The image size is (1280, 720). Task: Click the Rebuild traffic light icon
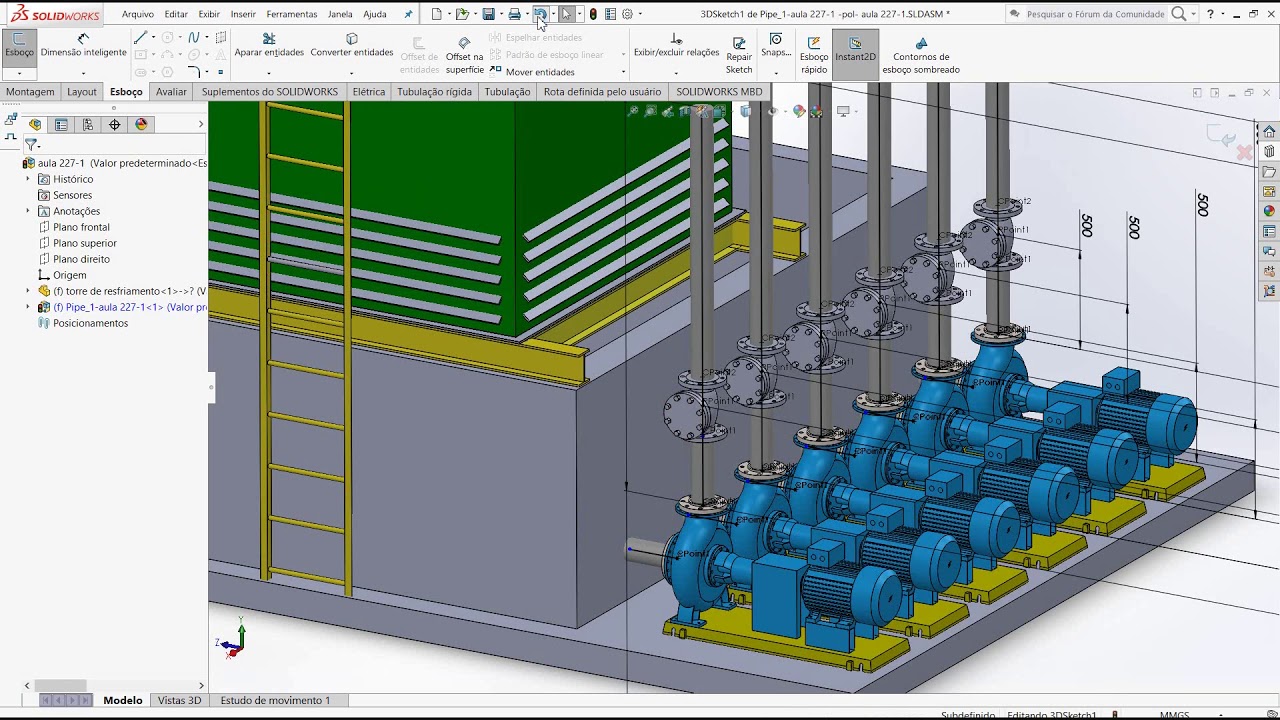tap(593, 14)
